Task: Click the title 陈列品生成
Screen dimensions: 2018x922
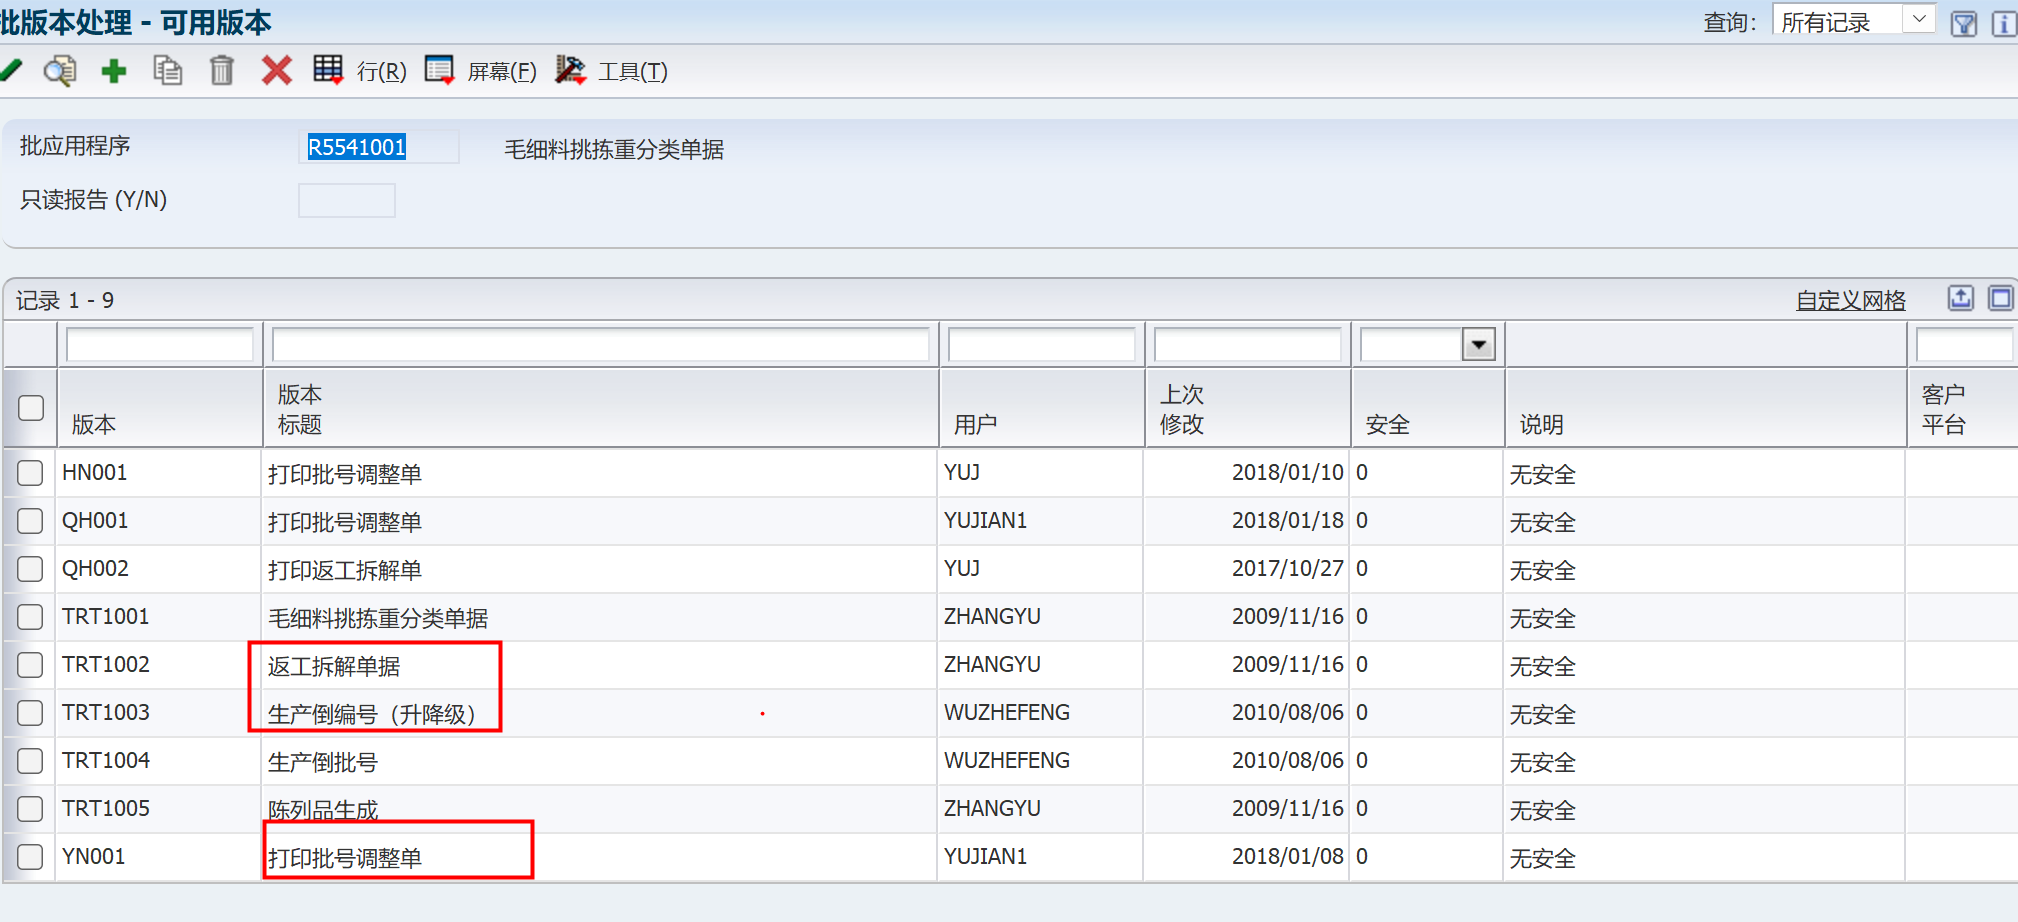Action: tap(323, 810)
